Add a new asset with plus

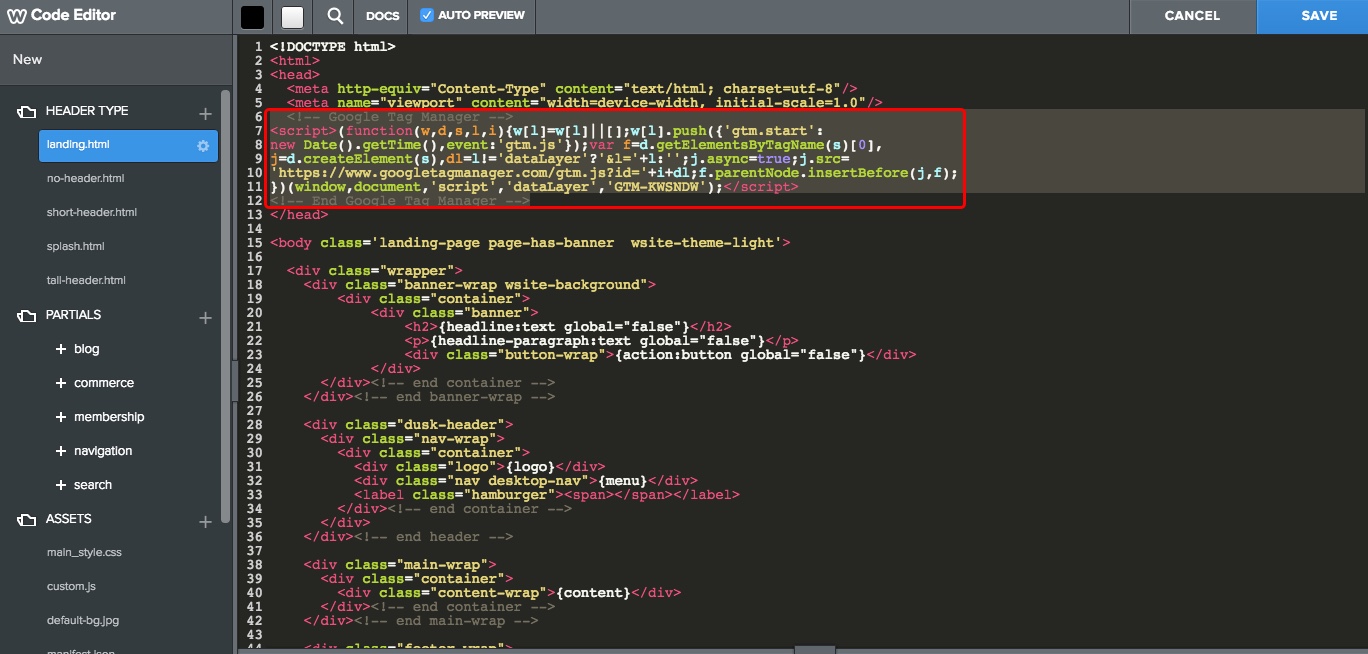click(x=205, y=522)
